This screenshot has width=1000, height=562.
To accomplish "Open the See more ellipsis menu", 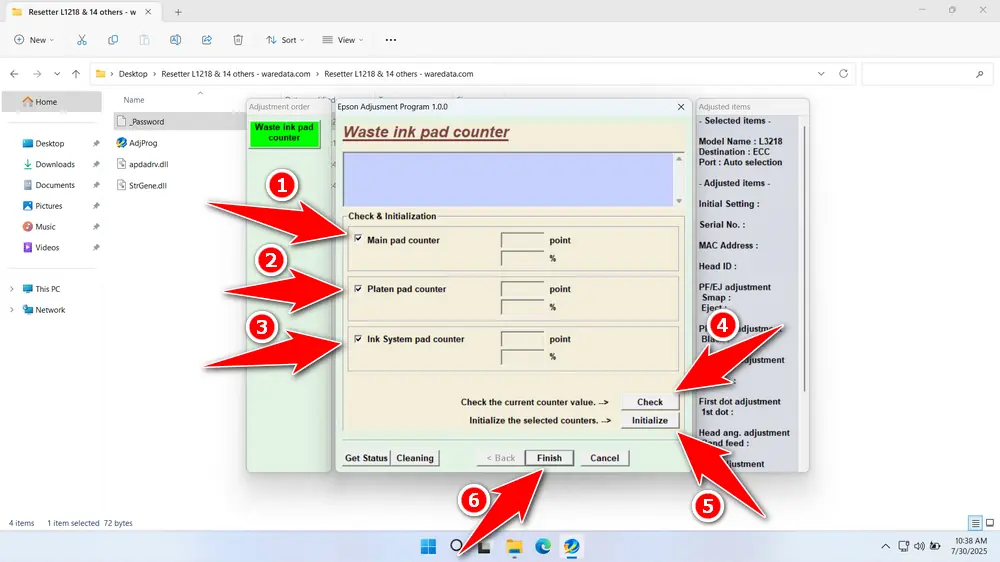I will point(391,40).
